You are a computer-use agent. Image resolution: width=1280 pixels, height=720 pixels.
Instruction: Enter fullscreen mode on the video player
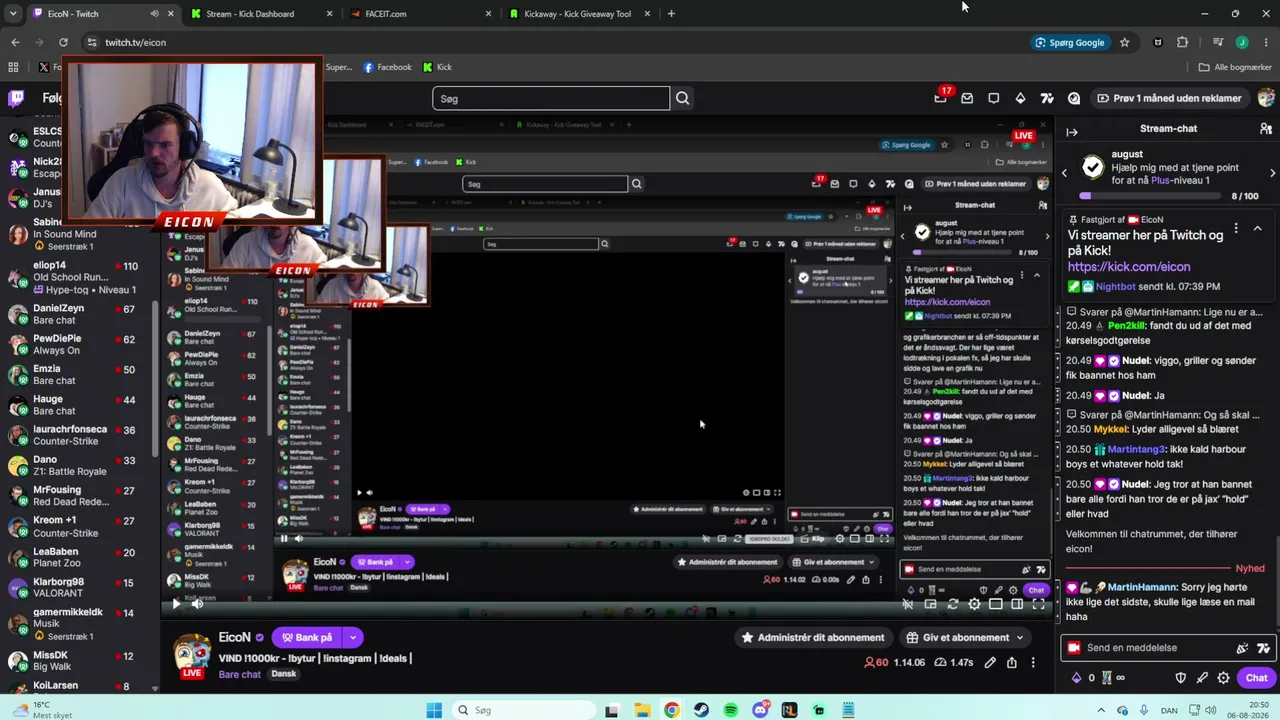(1038, 604)
